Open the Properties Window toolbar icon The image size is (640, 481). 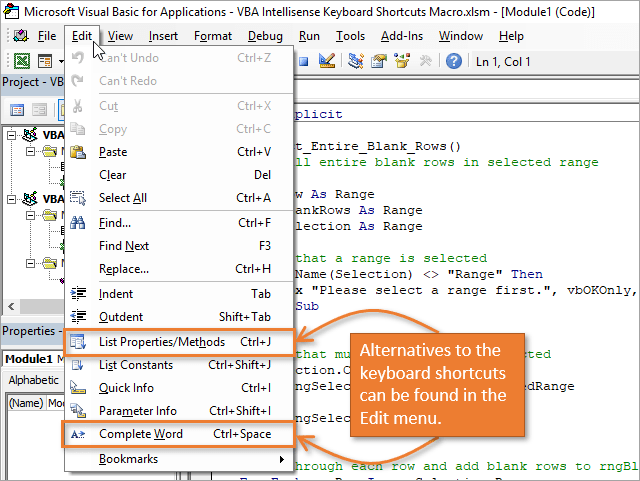[x=378, y=60]
